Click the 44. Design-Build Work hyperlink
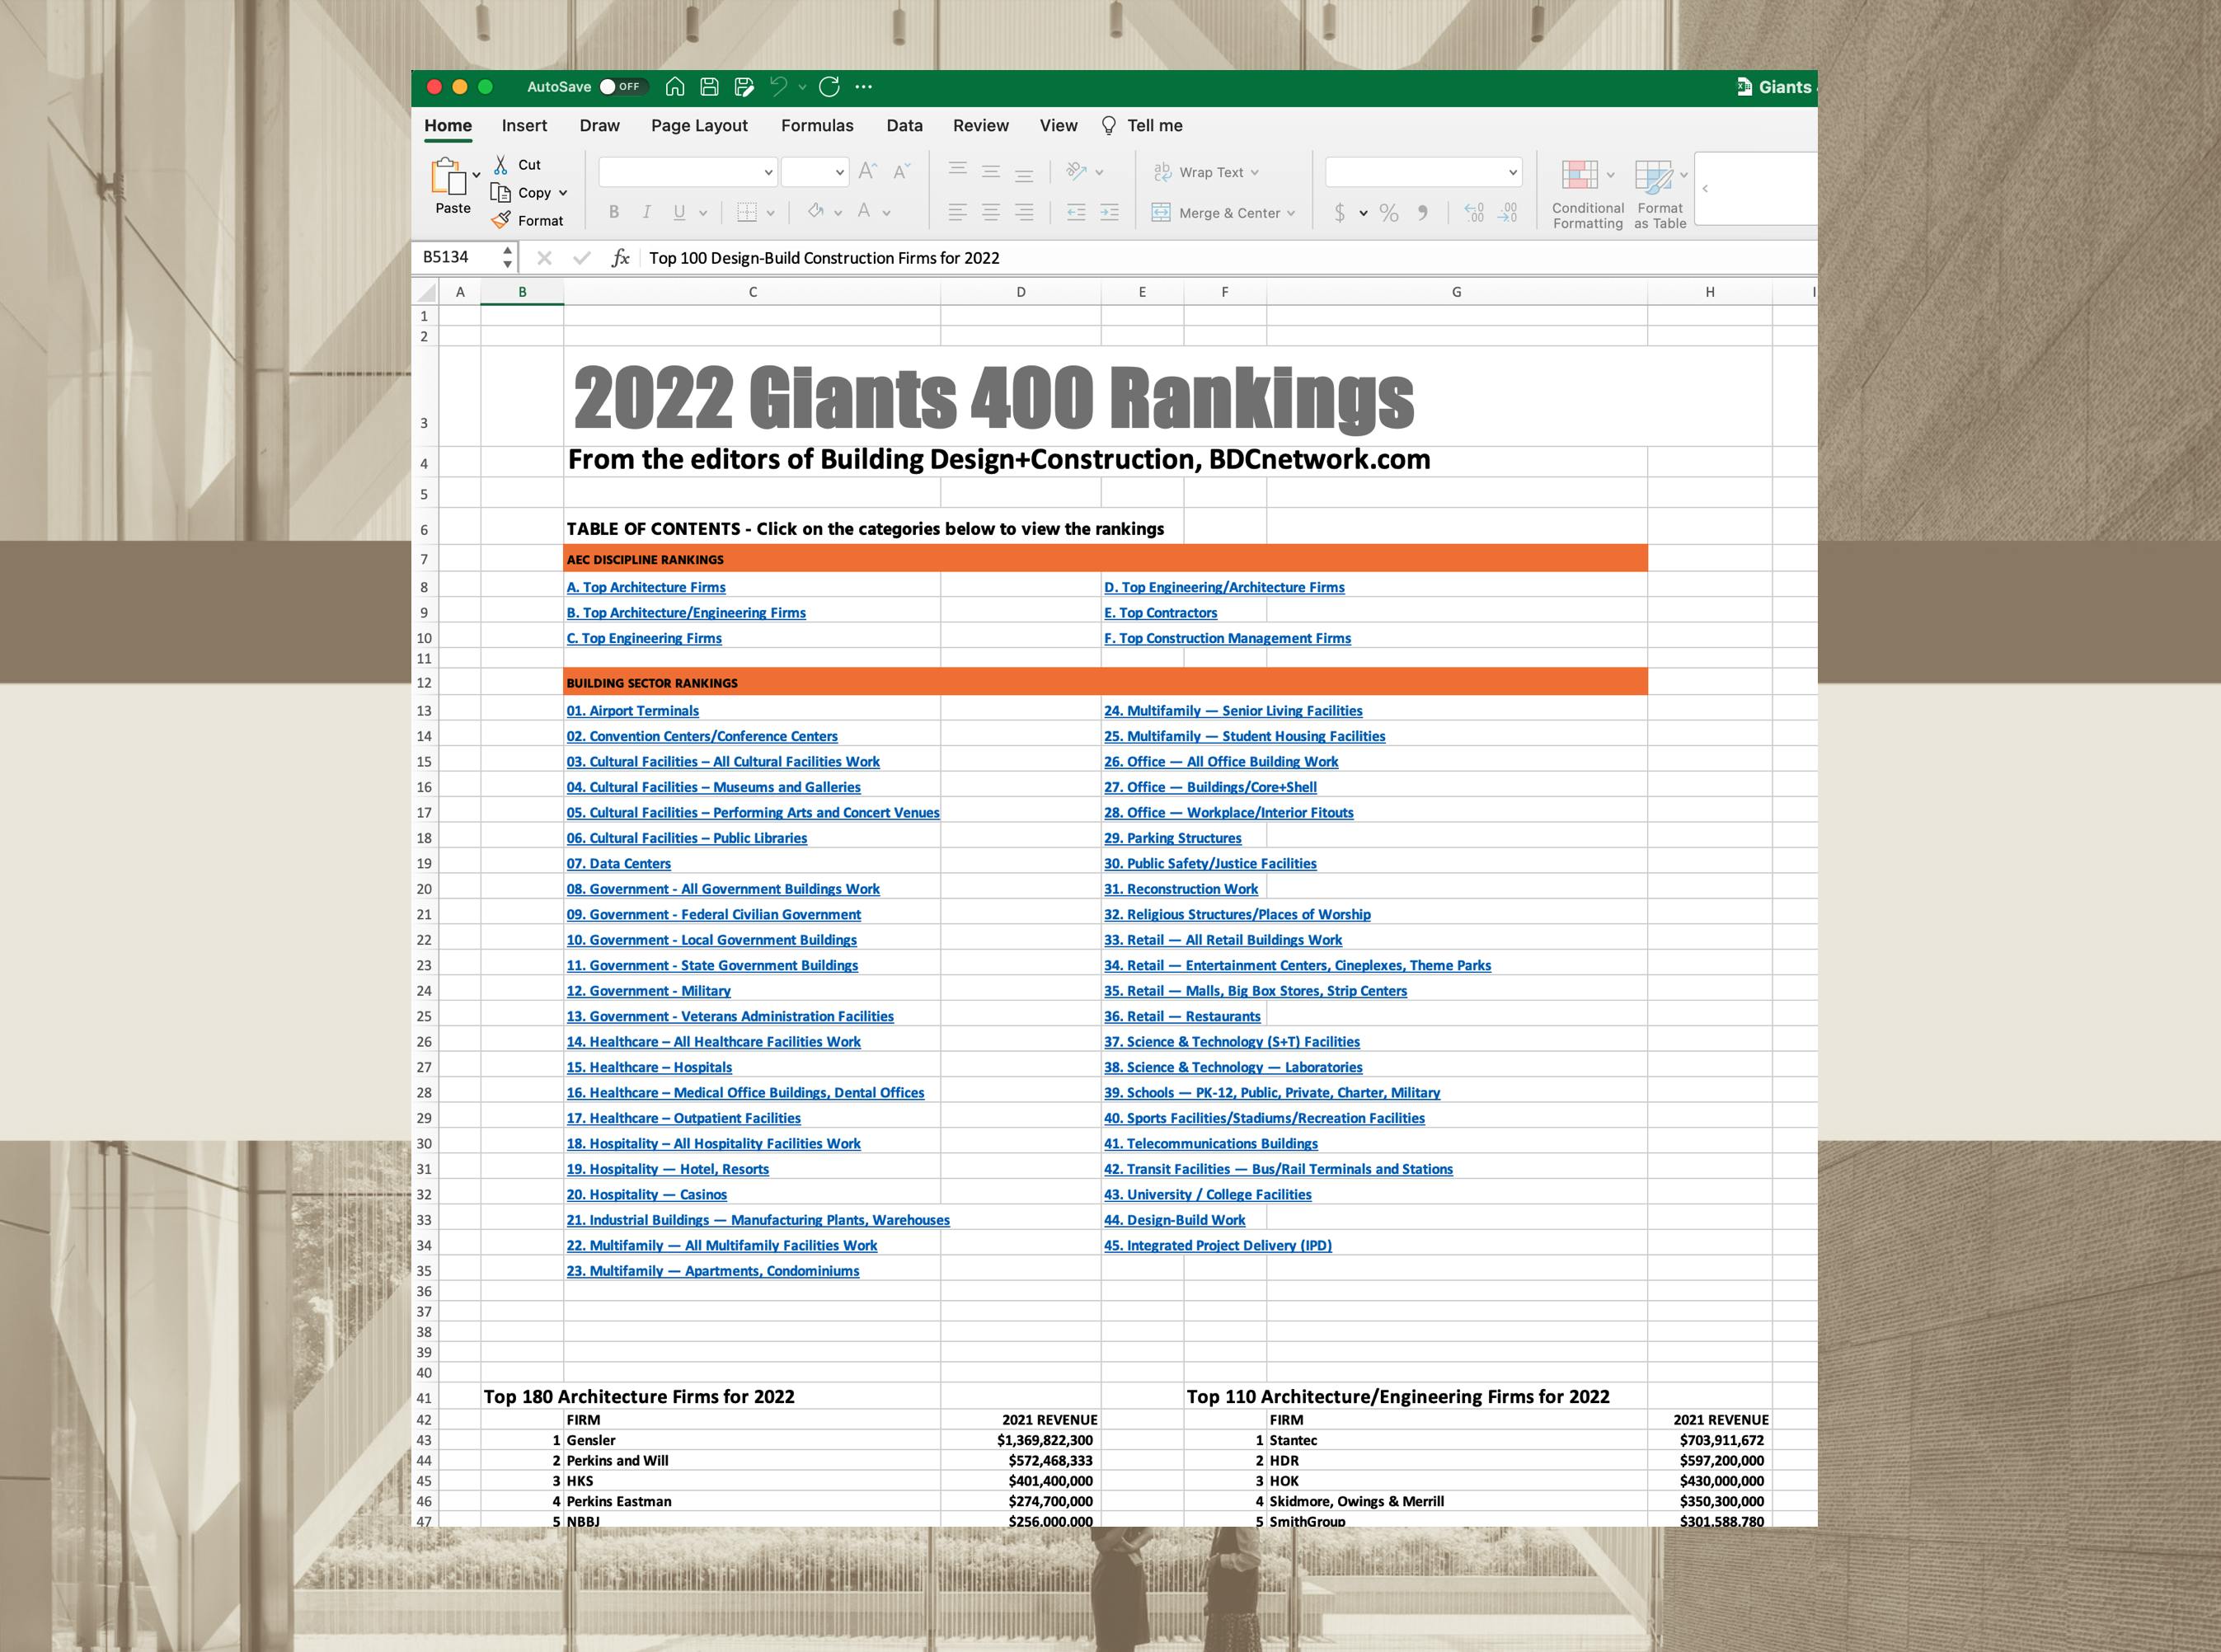This screenshot has height=1652, width=2221. point(1174,1219)
